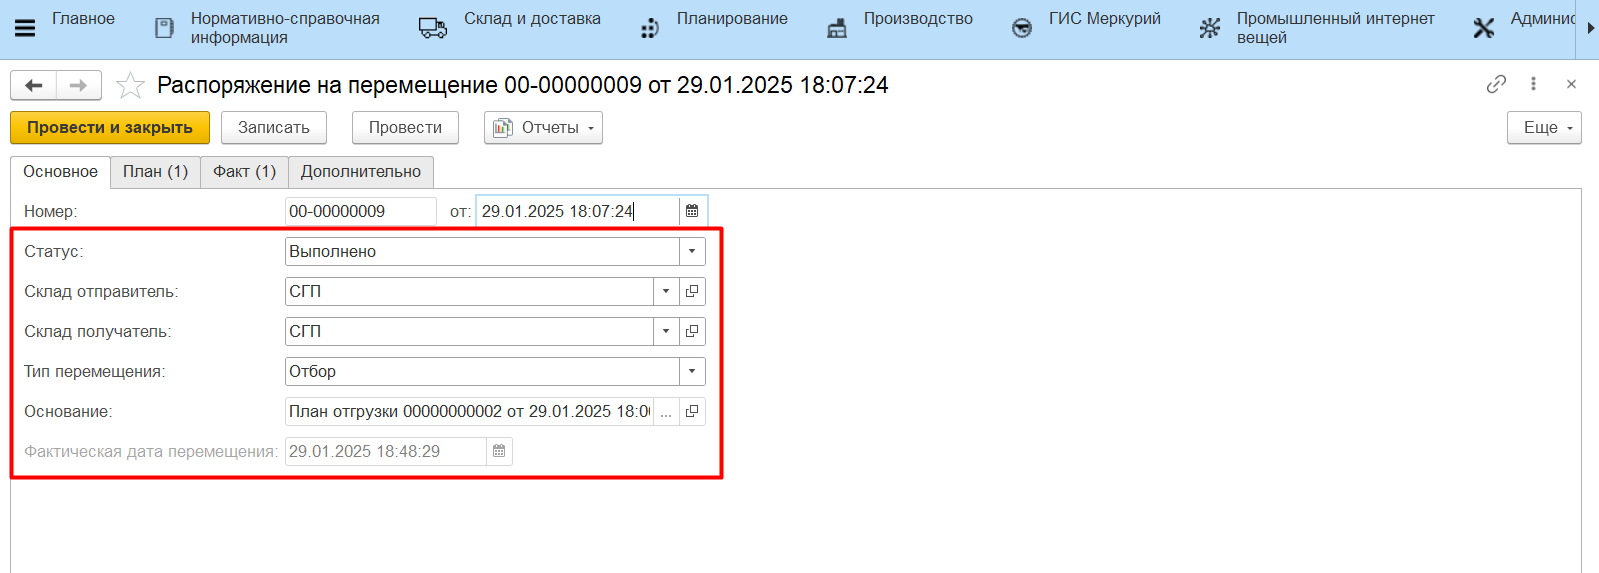Open calendar picker for document date

click(692, 211)
